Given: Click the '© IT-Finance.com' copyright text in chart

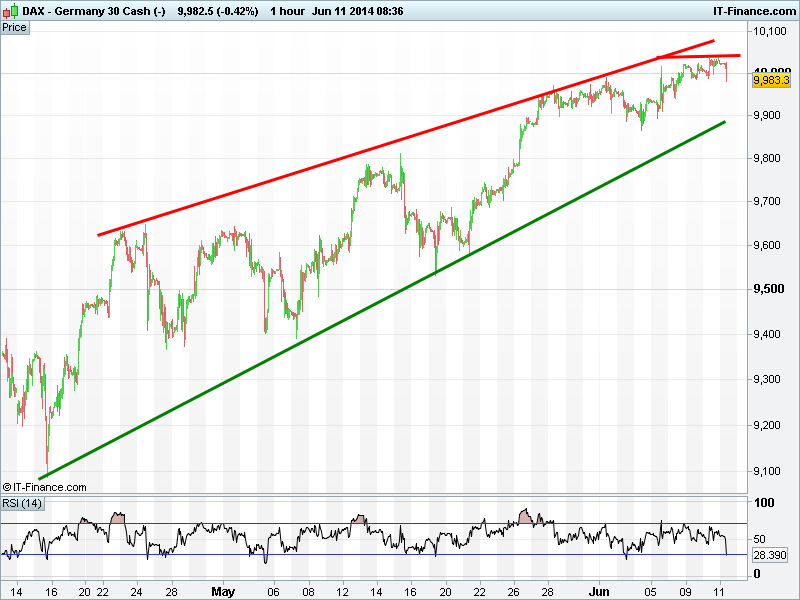Looking at the screenshot, I should (x=44, y=487).
